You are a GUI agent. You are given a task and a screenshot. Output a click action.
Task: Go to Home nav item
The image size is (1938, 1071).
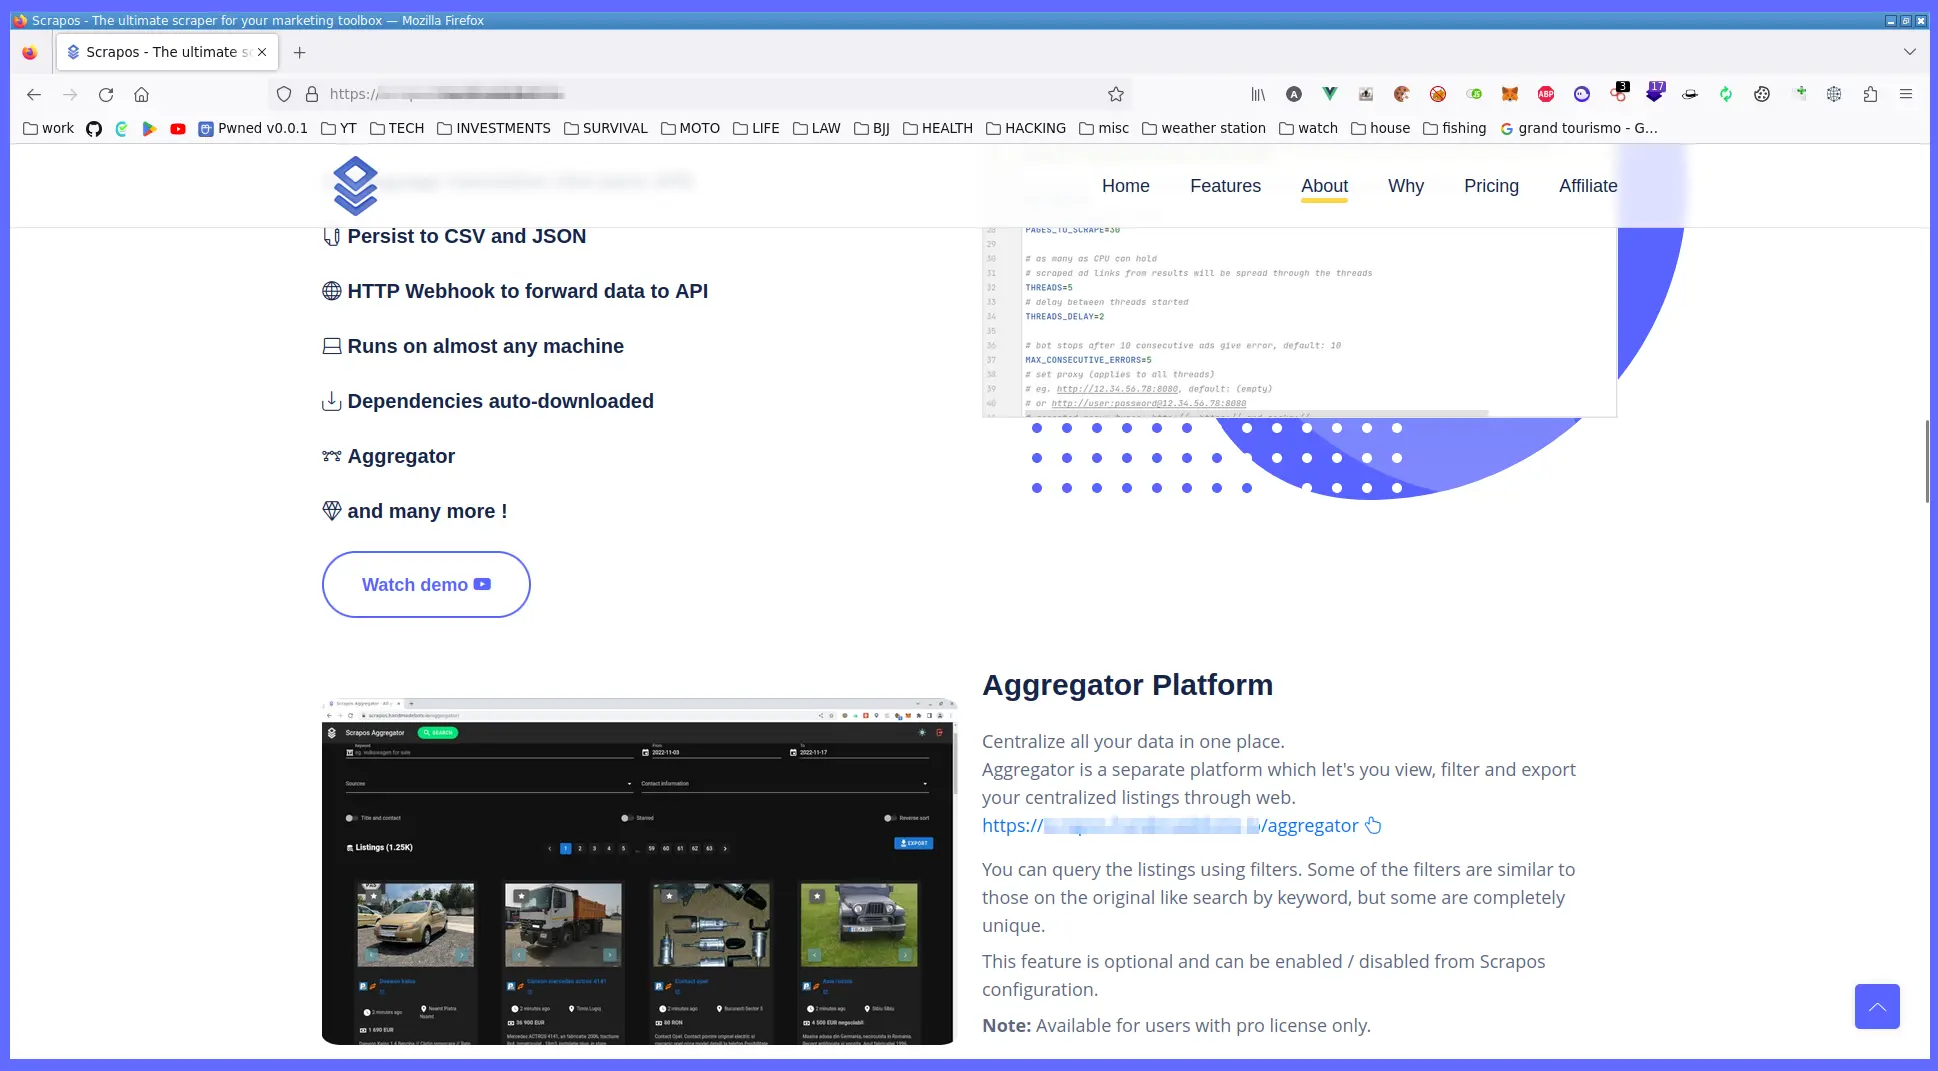(x=1126, y=186)
